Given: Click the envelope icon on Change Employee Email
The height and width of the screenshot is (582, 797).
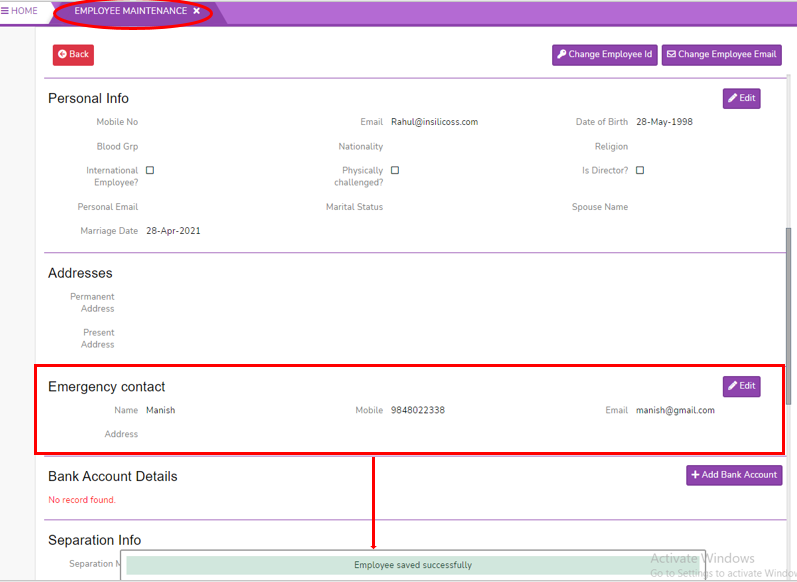Looking at the screenshot, I should [672, 55].
